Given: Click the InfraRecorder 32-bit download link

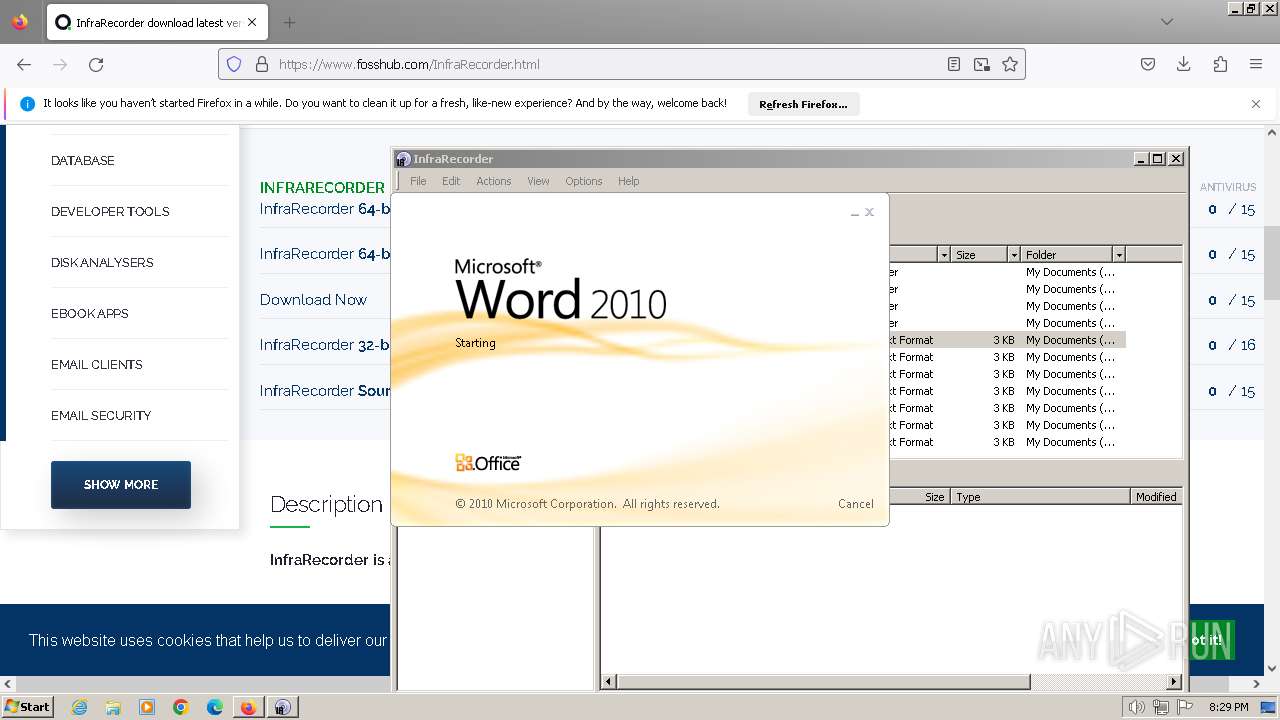Looking at the screenshot, I should tap(325, 344).
